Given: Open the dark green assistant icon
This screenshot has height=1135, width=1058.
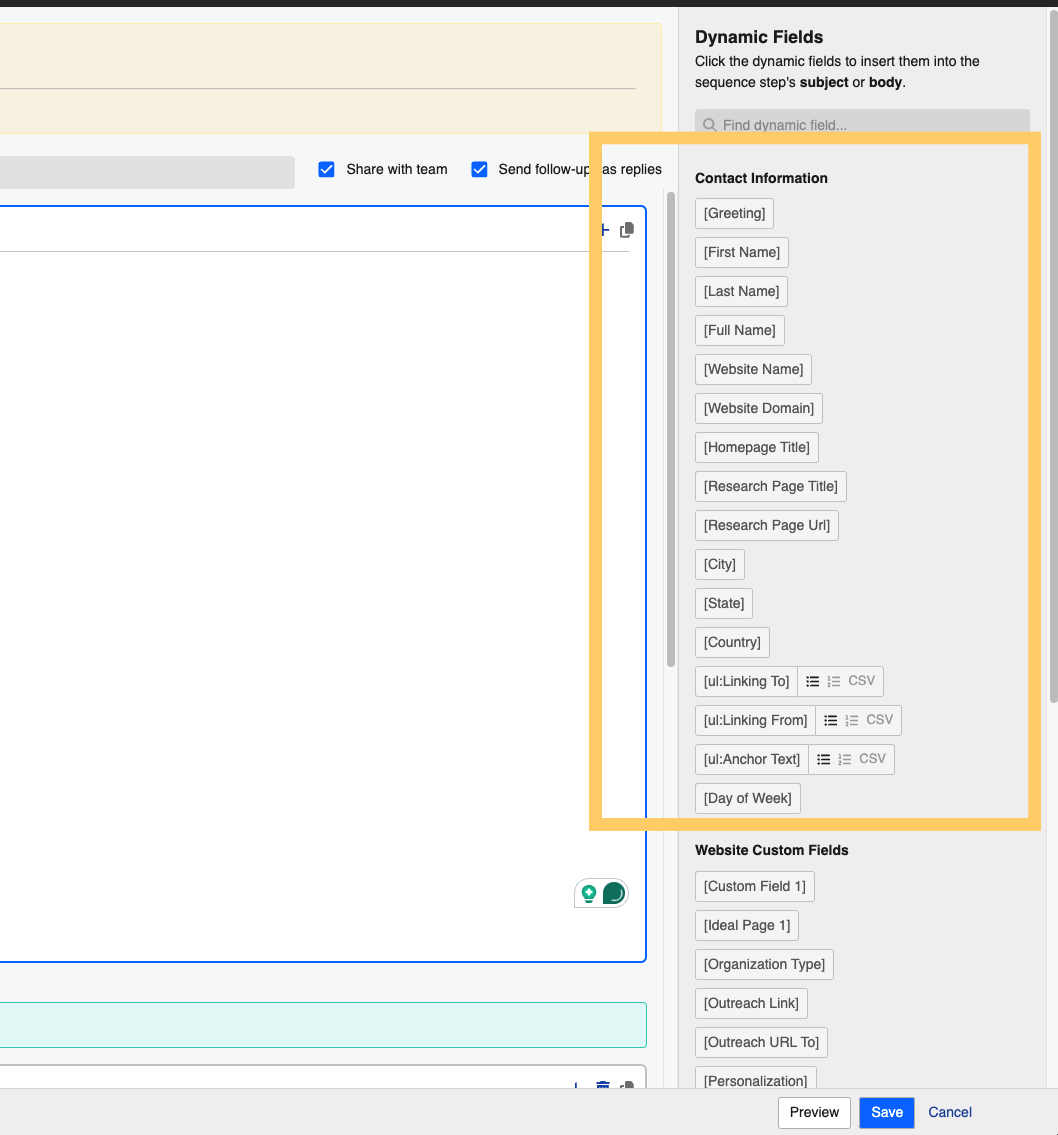Looking at the screenshot, I should (x=613, y=893).
